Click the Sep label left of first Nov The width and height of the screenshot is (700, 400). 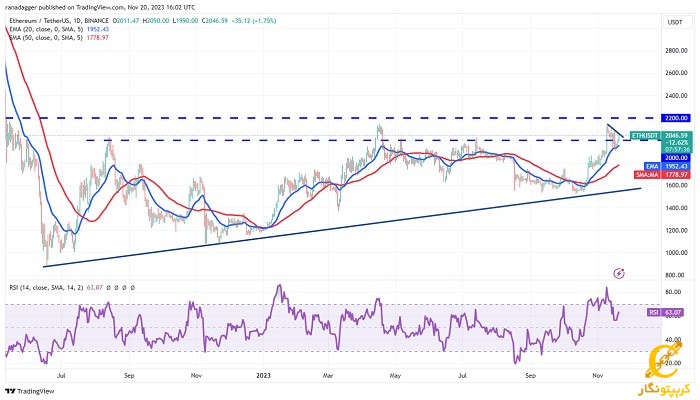point(129,375)
